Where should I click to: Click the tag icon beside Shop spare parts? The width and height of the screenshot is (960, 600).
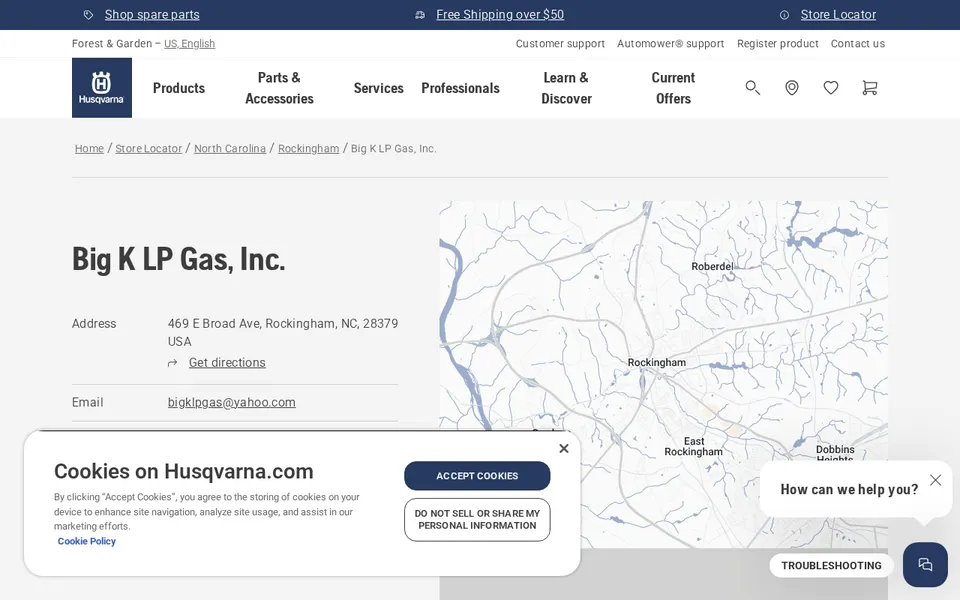pyautogui.click(x=88, y=15)
